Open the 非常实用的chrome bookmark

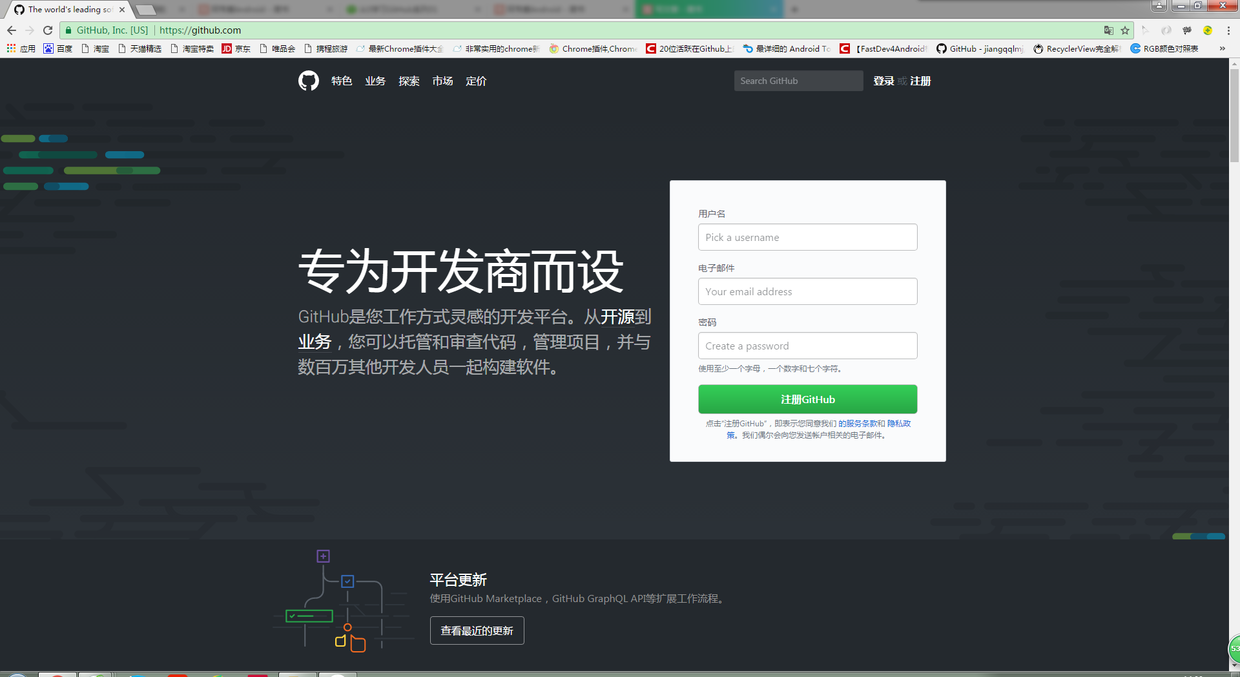click(x=495, y=48)
